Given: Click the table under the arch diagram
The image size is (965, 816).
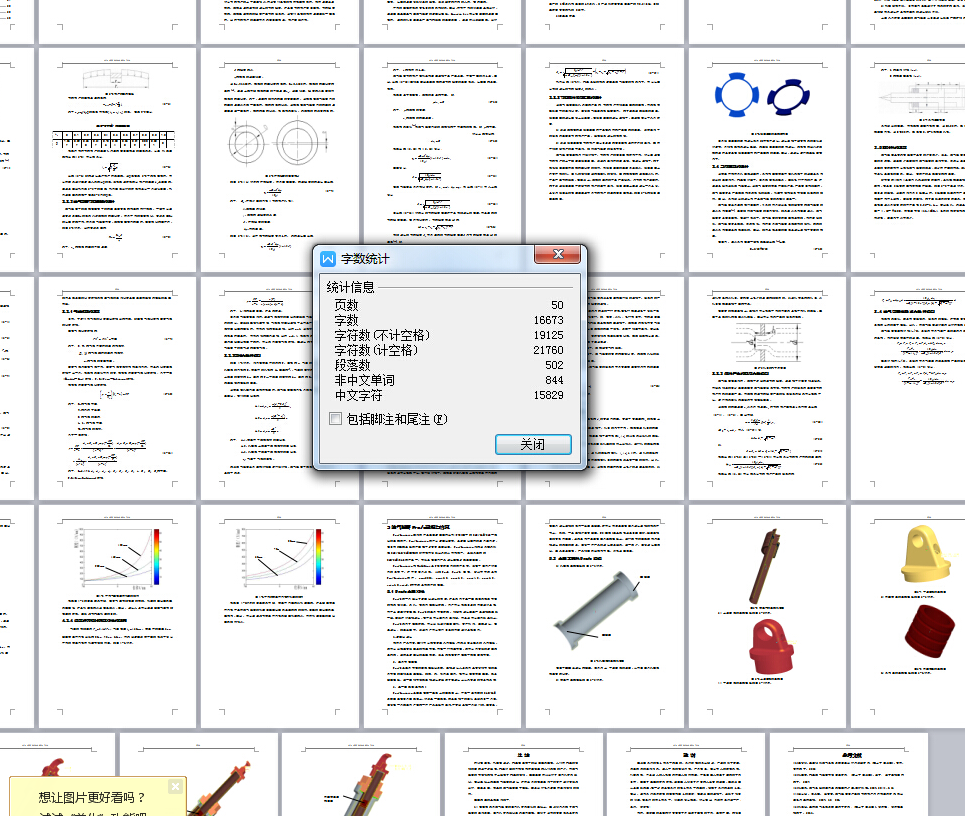Looking at the screenshot, I should 113,139.
